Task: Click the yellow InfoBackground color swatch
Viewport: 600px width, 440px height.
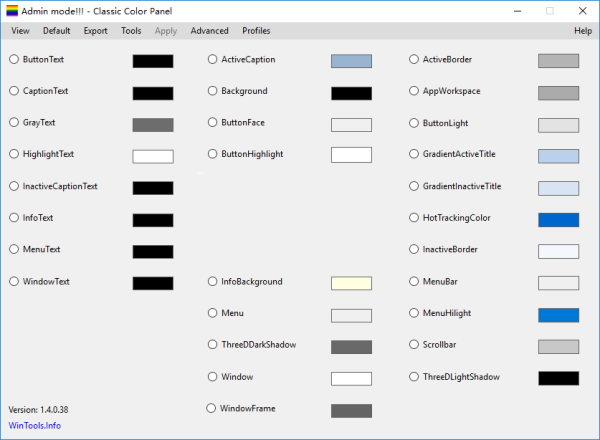Action: coord(351,283)
